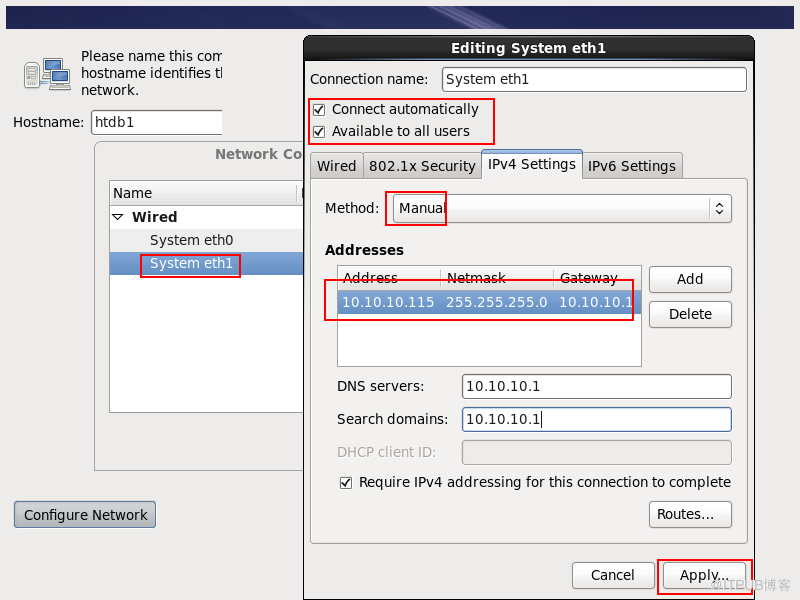Select System eth1 in connection list
The height and width of the screenshot is (600, 800).
coord(207,263)
